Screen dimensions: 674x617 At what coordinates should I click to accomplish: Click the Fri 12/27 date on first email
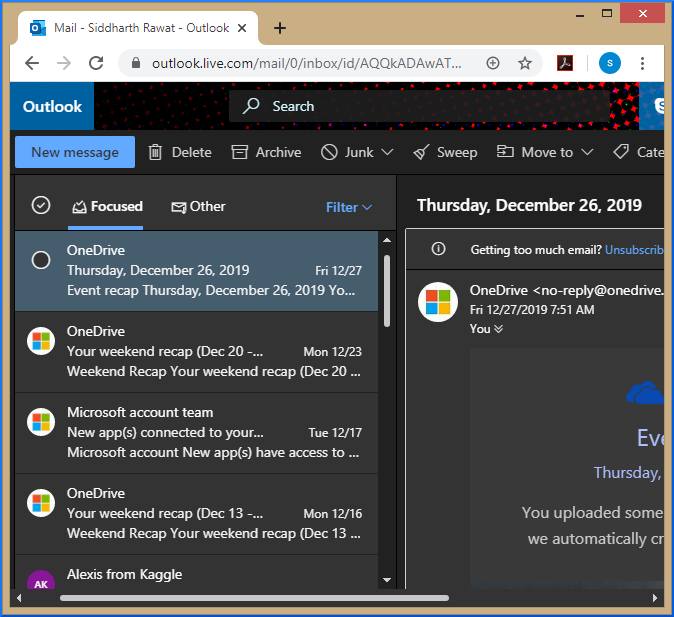point(338,271)
